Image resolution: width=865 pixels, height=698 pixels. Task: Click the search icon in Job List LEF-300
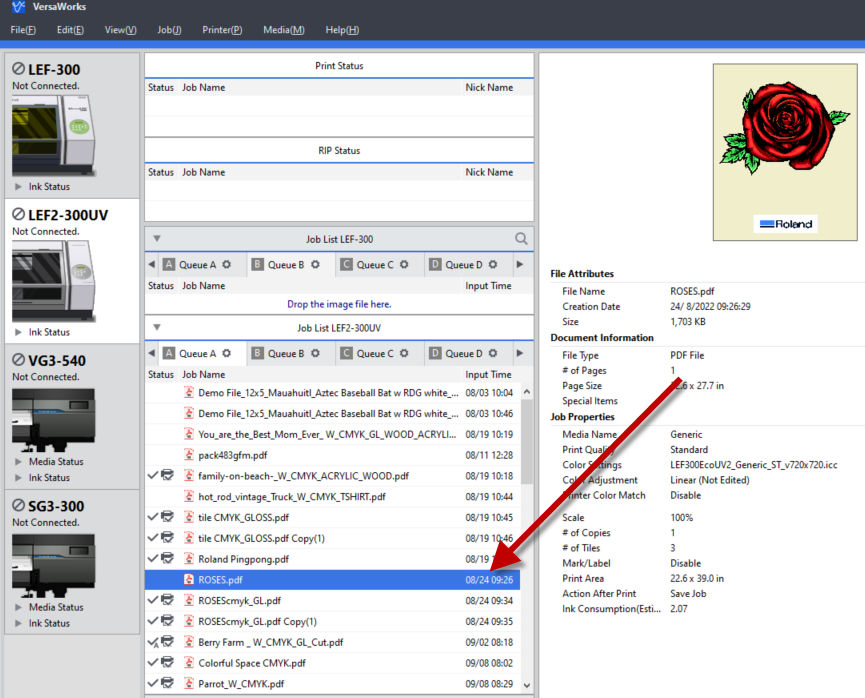(521, 238)
